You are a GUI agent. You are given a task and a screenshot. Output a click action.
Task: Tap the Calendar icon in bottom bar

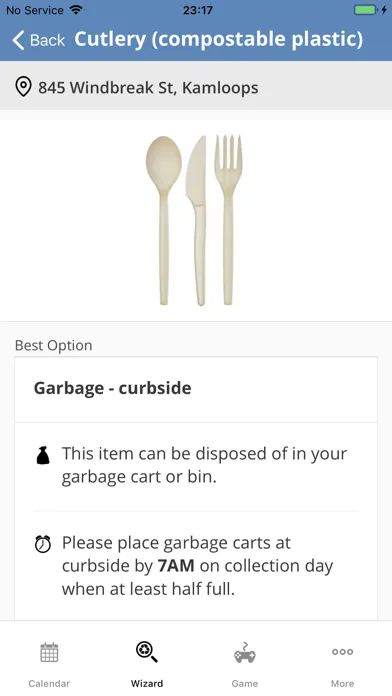pos(49,652)
